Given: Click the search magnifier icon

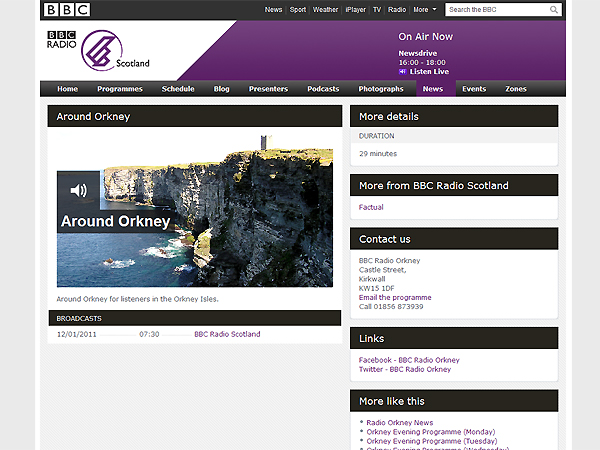Looking at the screenshot, I should coord(554,10).
